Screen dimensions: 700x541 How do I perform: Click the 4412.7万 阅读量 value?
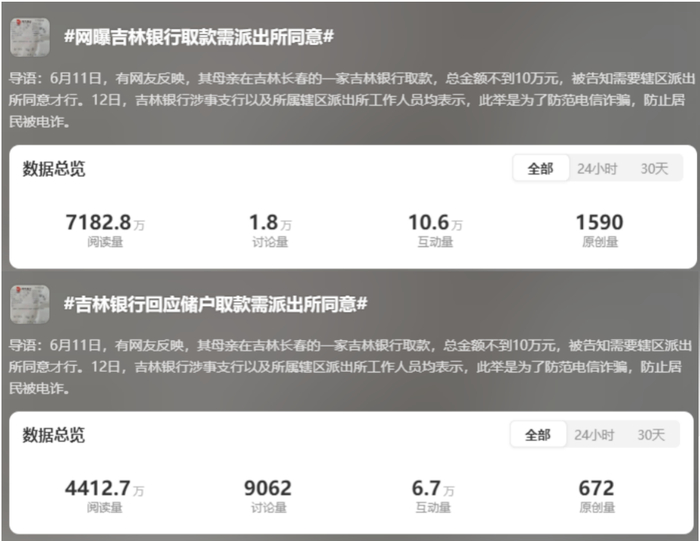pyautogui.click(x=104, y=488)
